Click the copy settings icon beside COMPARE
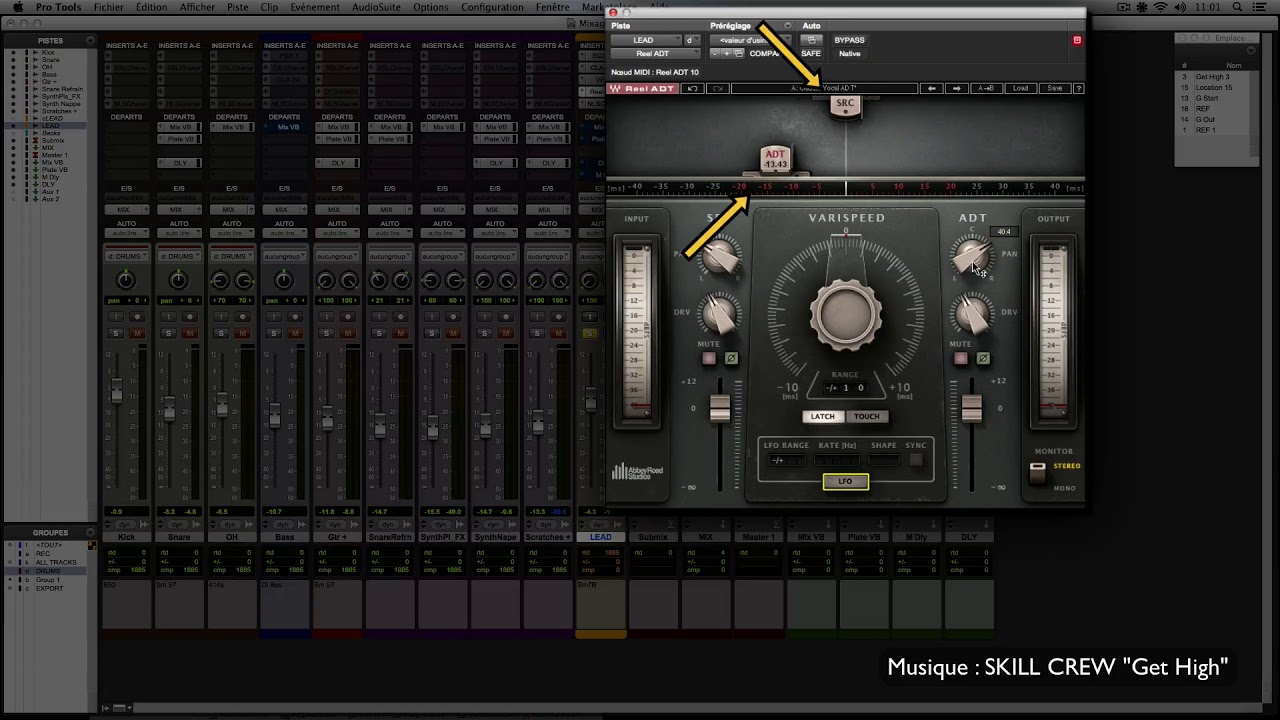 pyautogui.click(x=739, y=54)
